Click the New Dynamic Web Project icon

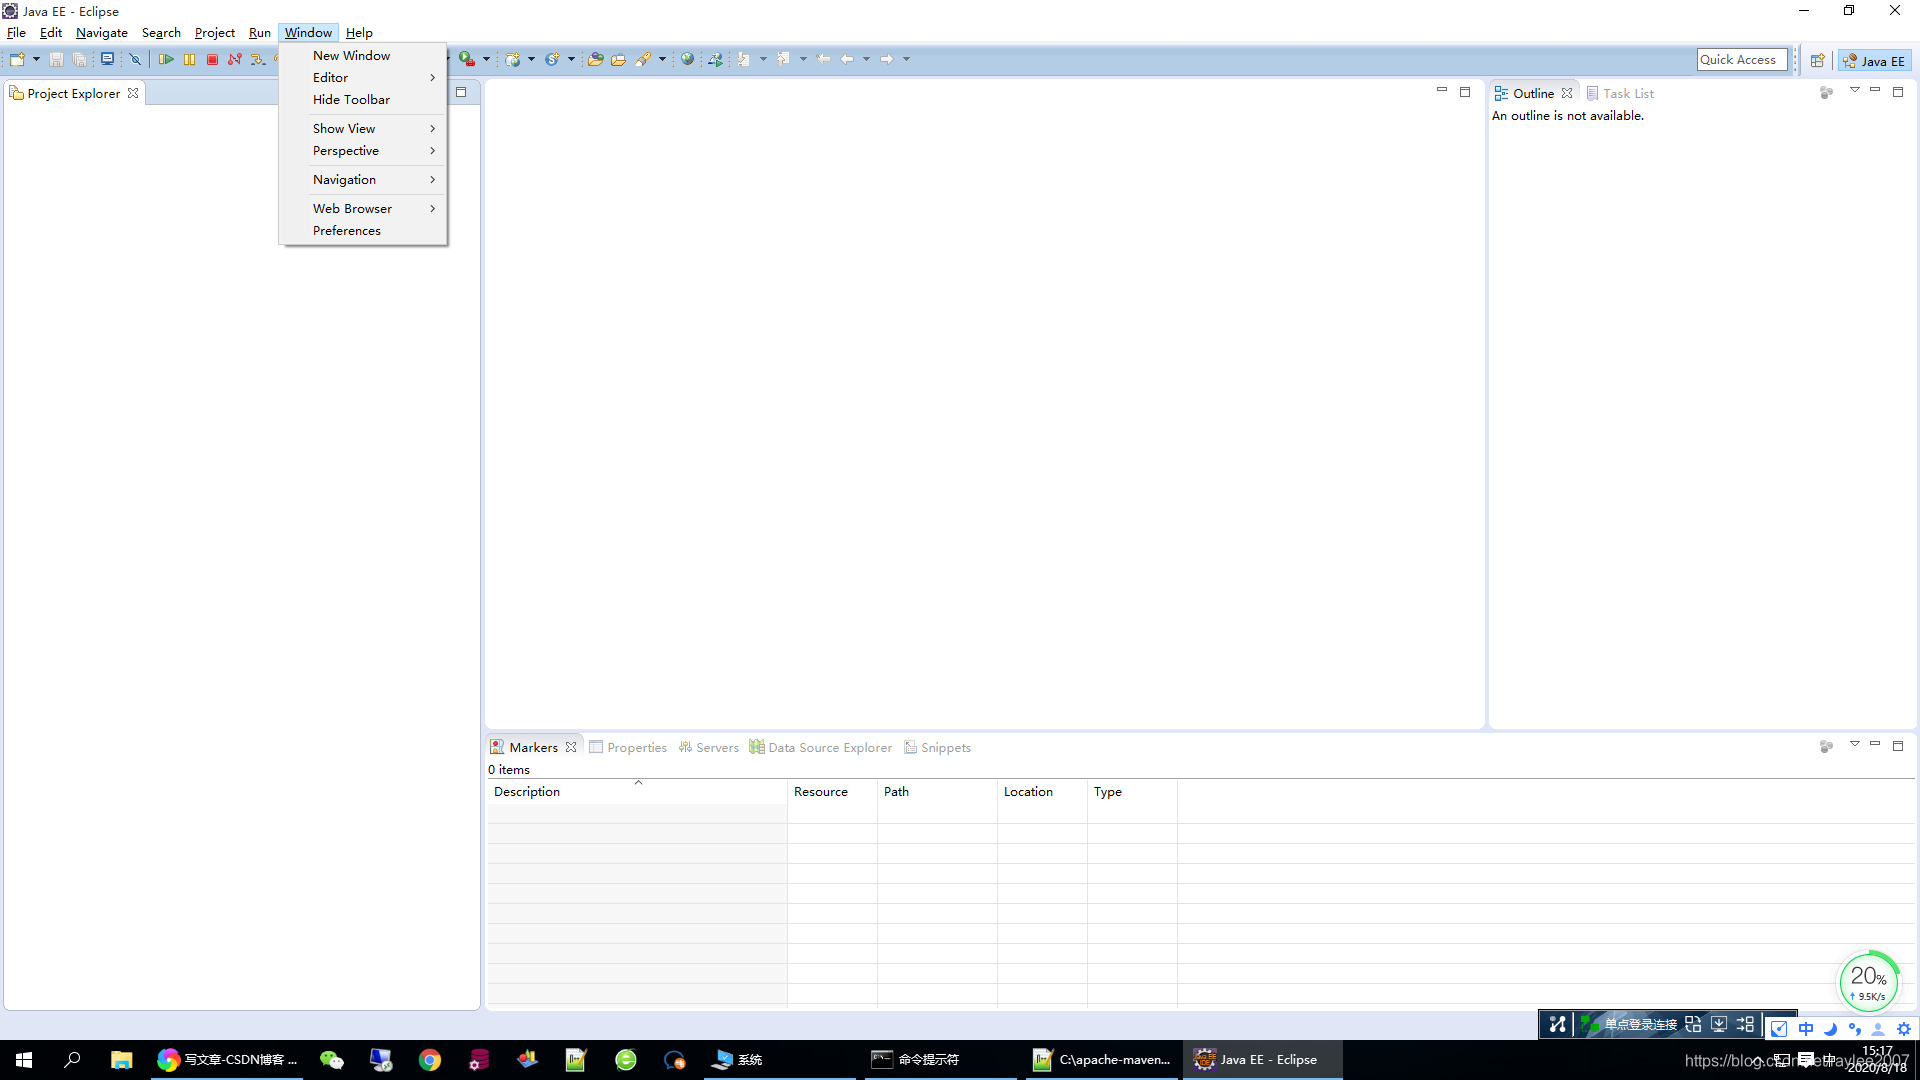[x=512, y=60]
